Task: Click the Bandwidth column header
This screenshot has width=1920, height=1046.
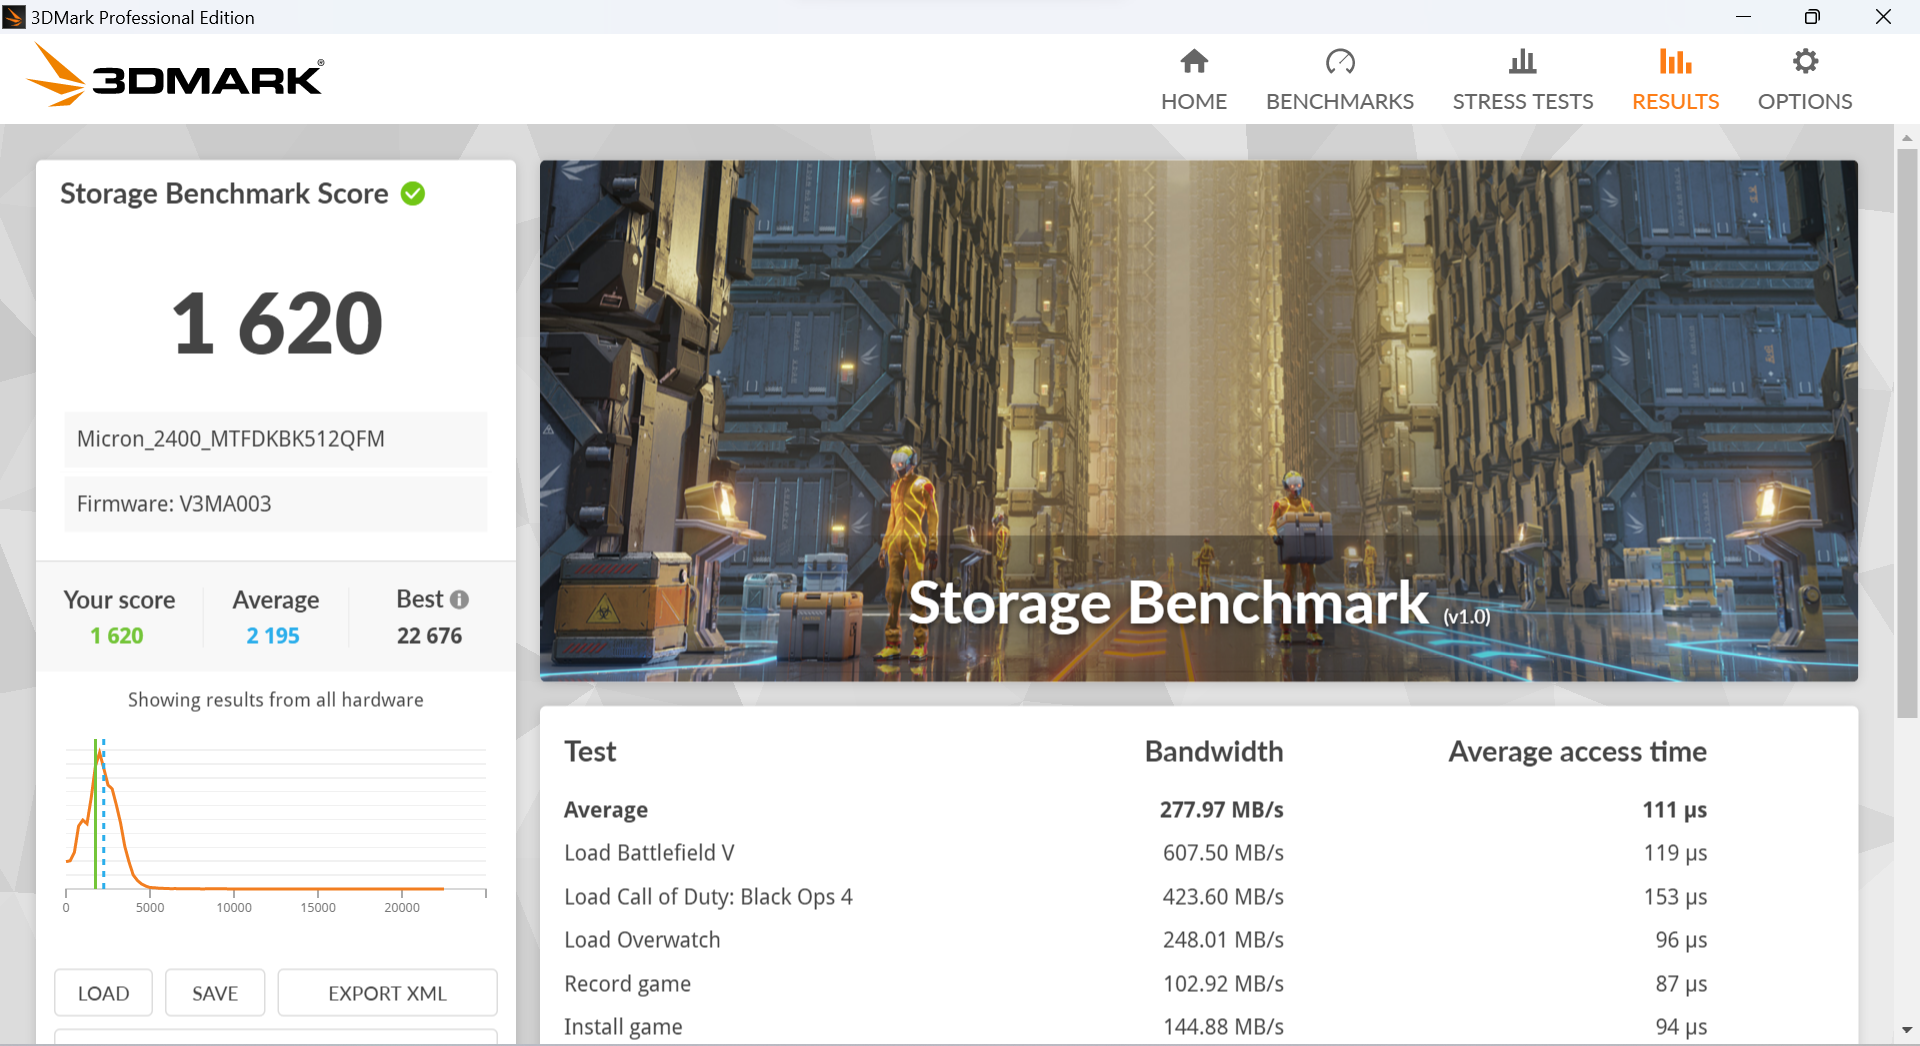Action: 1214,752
